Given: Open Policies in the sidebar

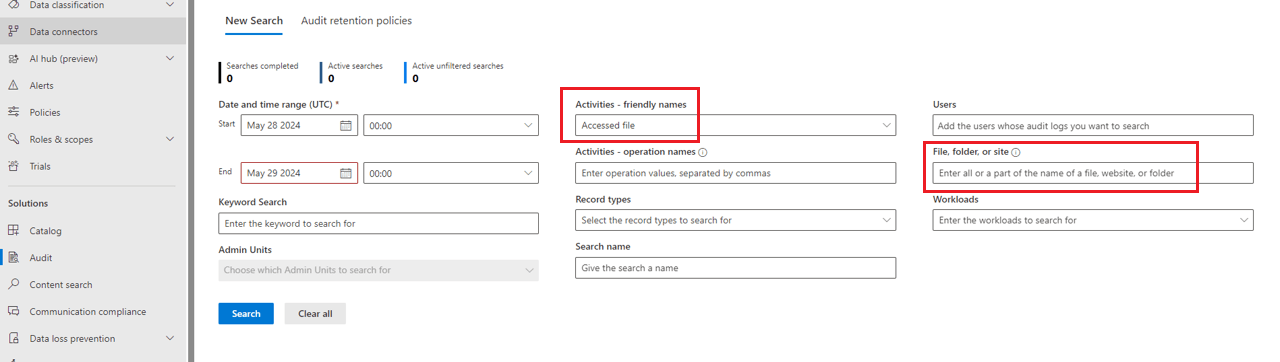Looking at the screenshot, I should click(x=93, y=113).
